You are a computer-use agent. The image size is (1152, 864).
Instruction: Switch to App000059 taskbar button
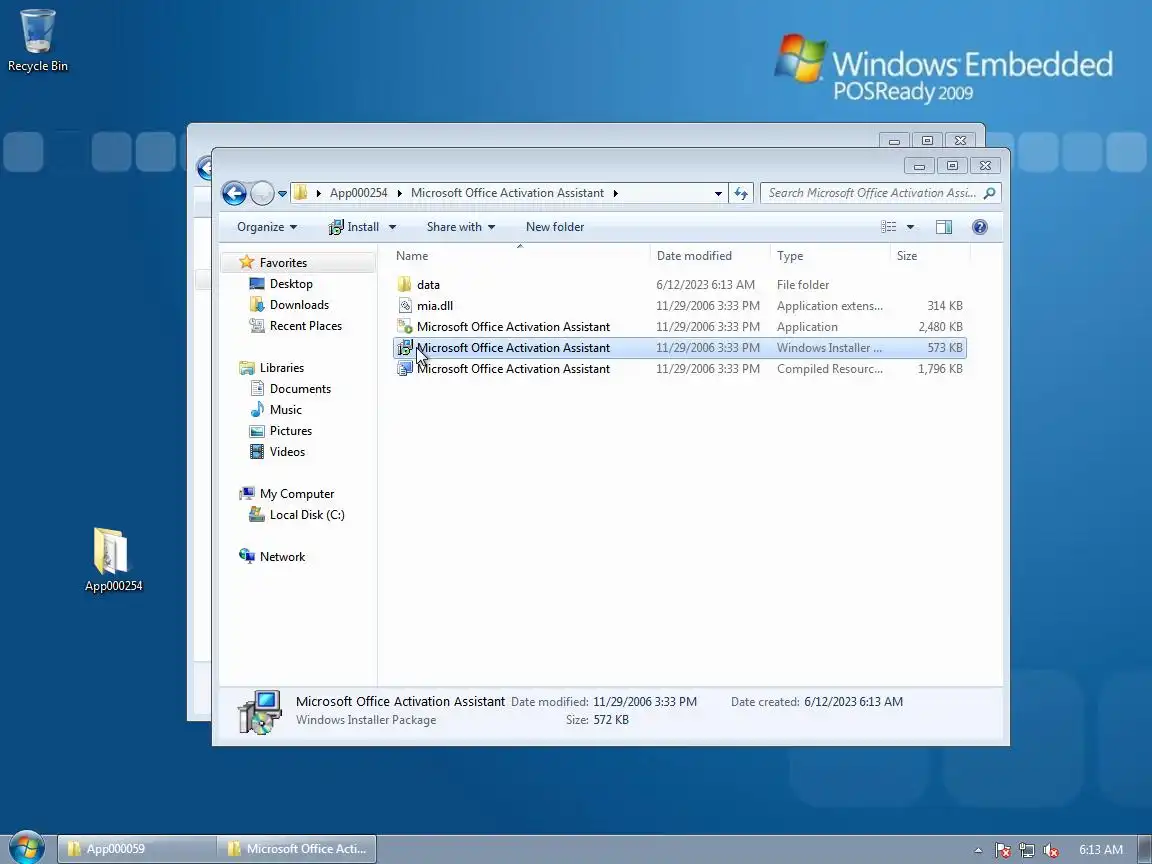[137, 849]
